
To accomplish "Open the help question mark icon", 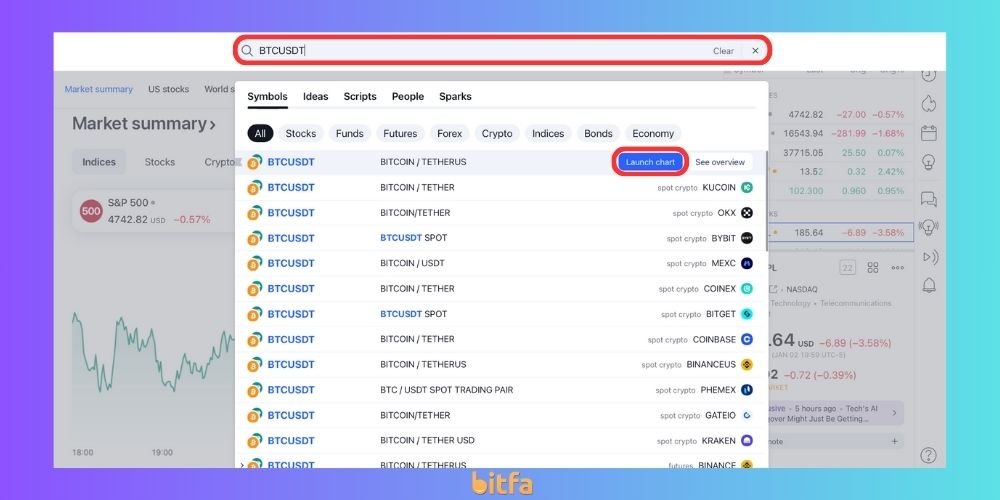I will point(929,455).
